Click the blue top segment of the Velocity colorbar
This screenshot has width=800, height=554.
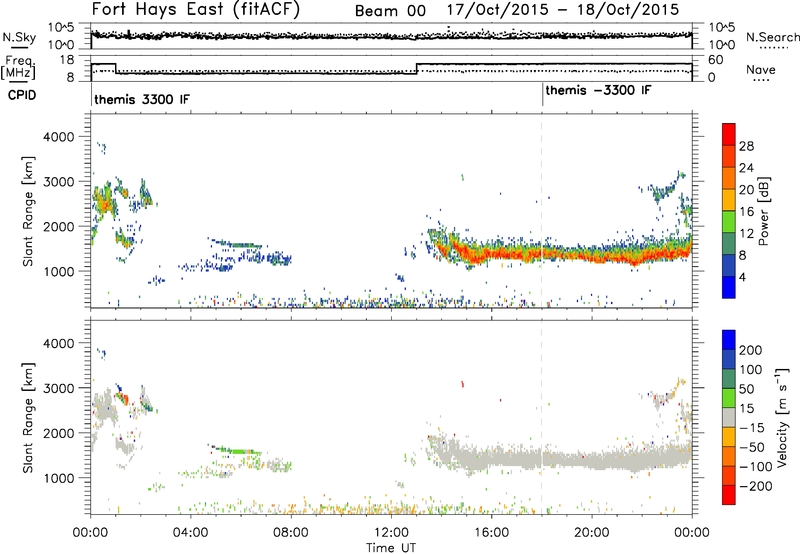729,340
